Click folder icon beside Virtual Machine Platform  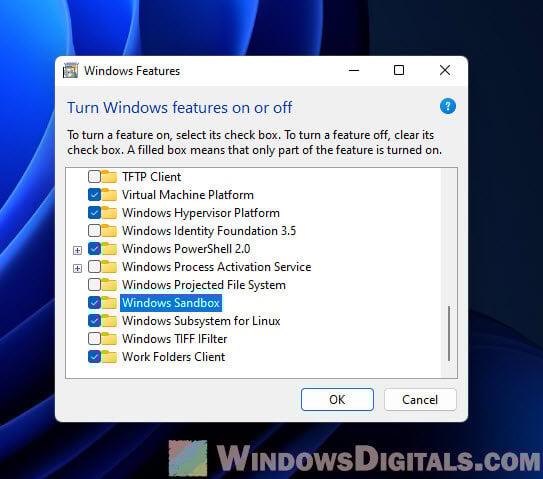(x=109, y=195)
